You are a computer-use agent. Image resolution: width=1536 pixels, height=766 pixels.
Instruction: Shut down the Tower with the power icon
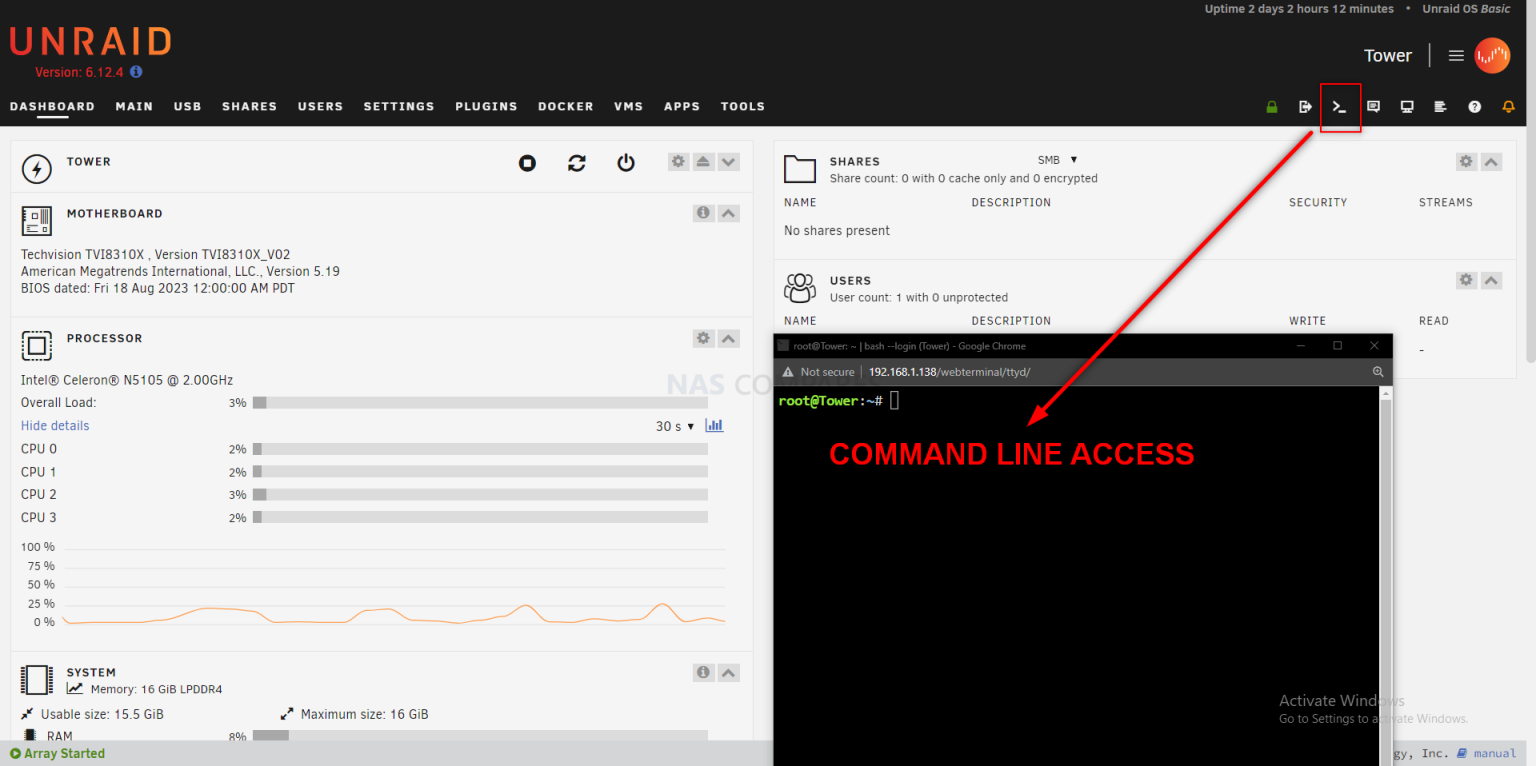(626, 163)
